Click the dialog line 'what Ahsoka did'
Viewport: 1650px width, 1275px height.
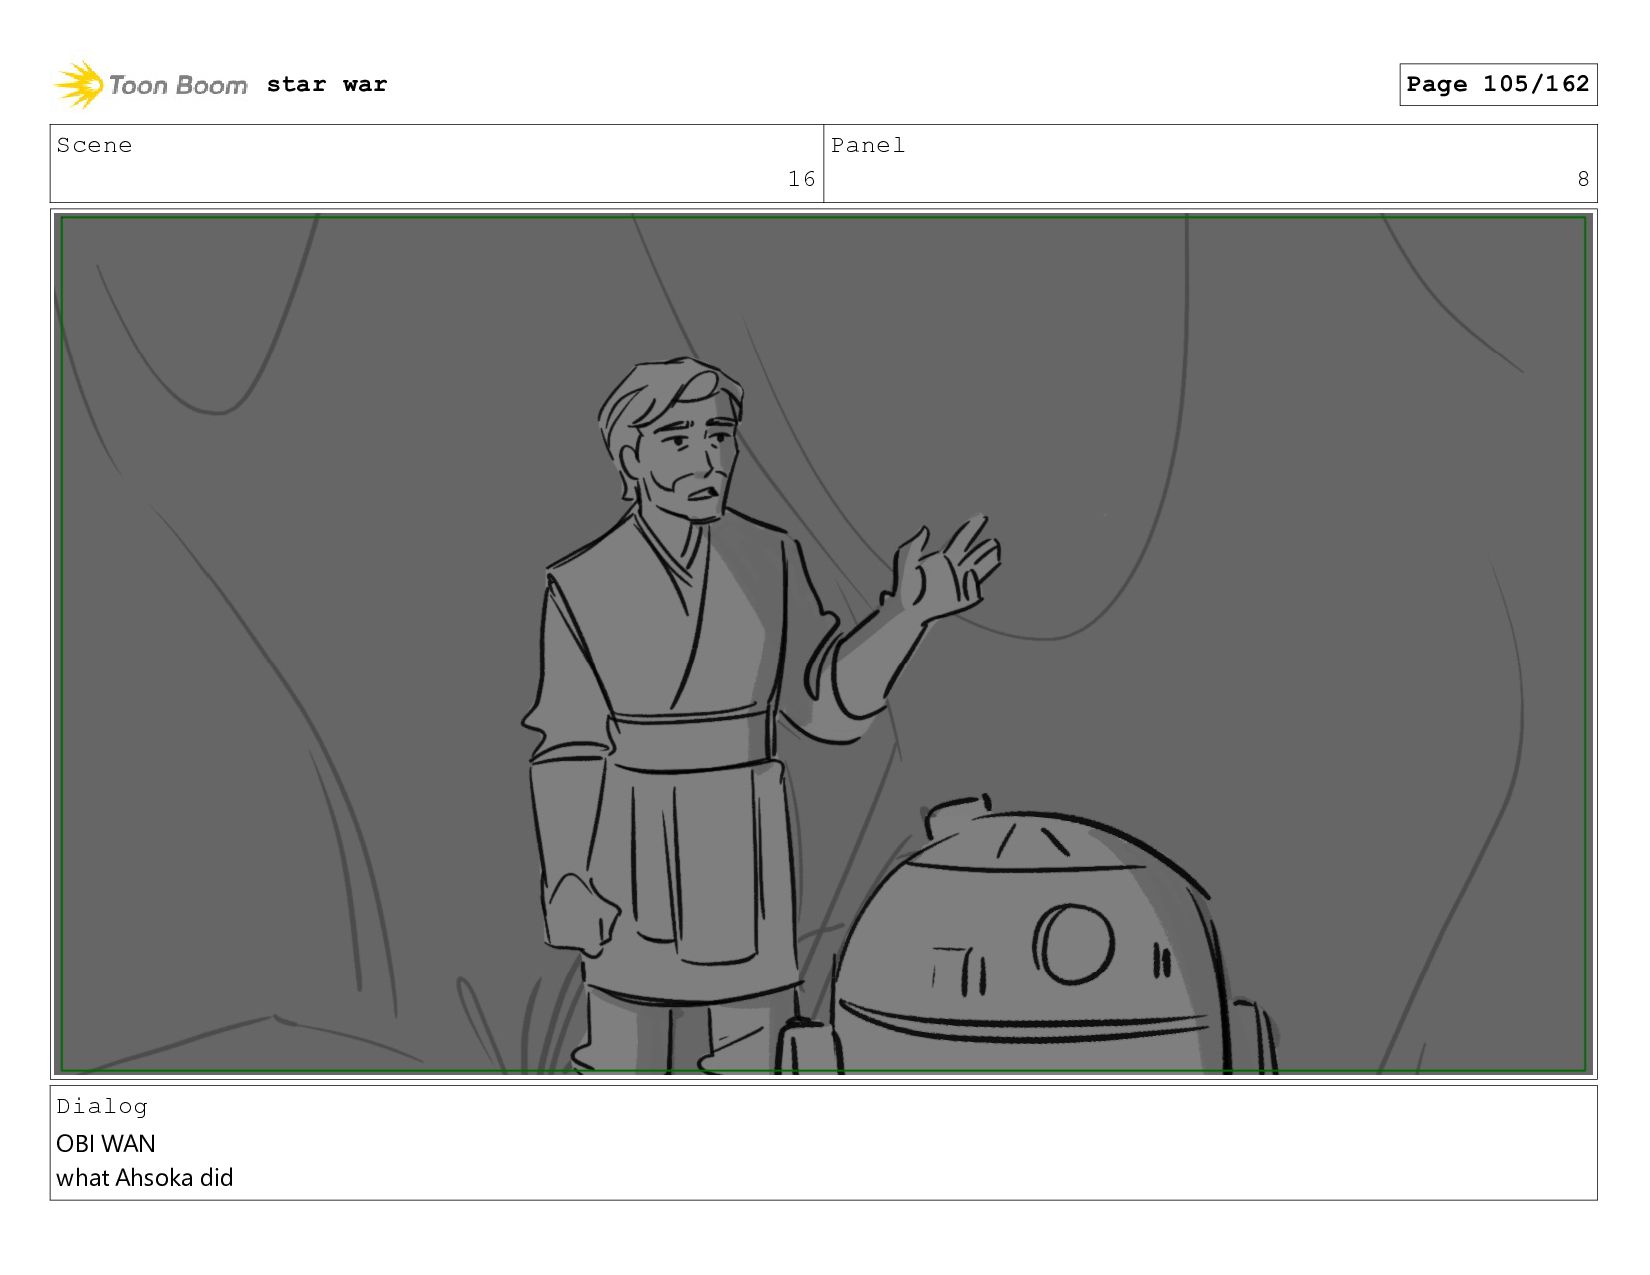pyautogui.click(x=144, y=1177)
